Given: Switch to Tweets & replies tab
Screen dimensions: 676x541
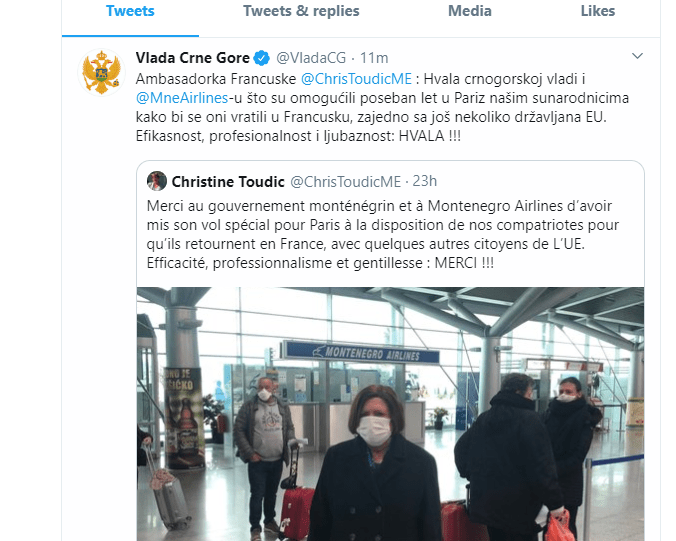Looking at the screenshot, I should pos(301,11).
